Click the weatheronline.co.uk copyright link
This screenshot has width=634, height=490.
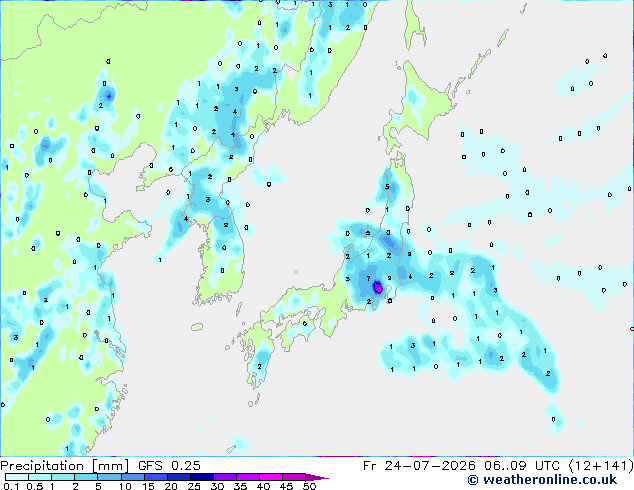pos(542,480)
